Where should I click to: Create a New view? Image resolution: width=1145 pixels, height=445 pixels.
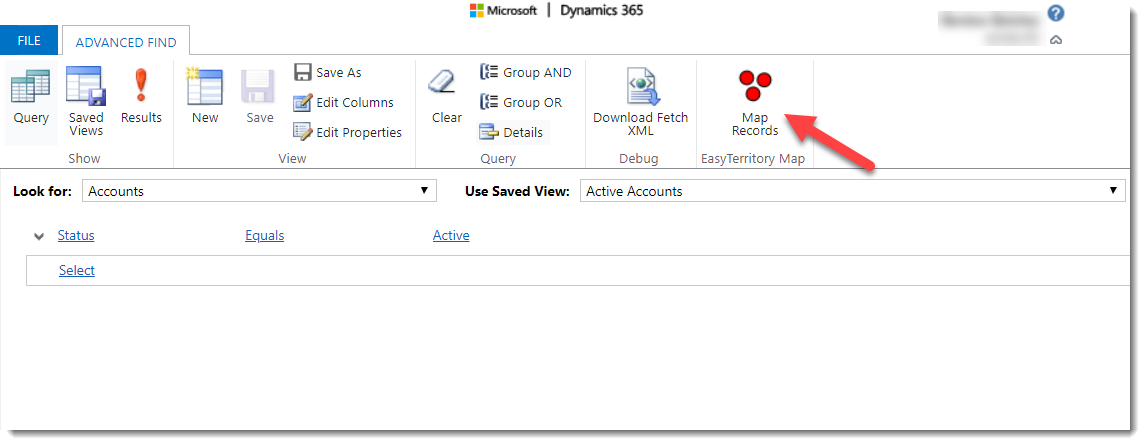pyautogui.click(x=205, y=98)
